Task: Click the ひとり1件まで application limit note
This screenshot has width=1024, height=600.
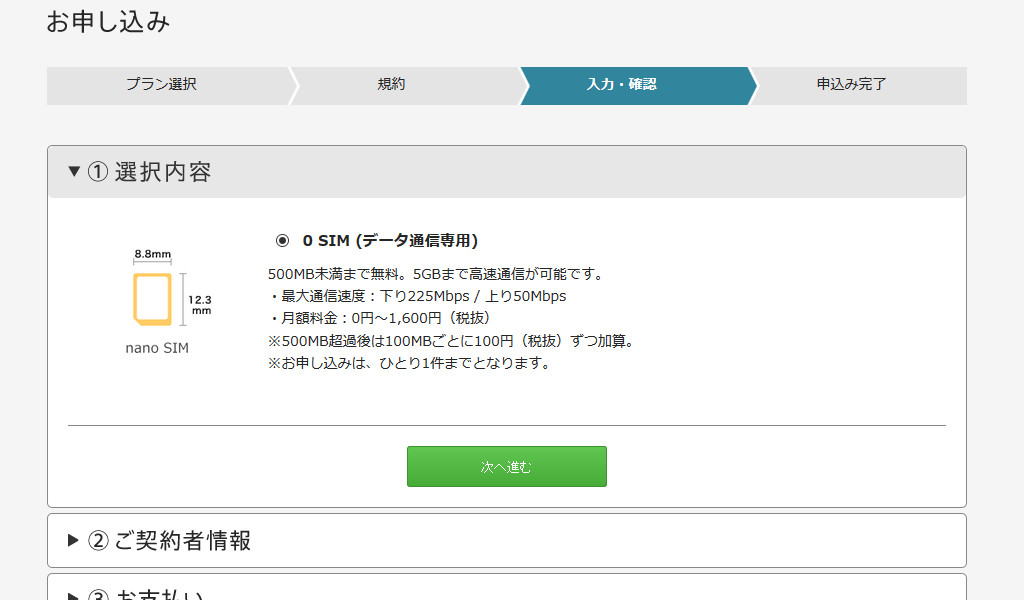Action: tap(409, 363)
